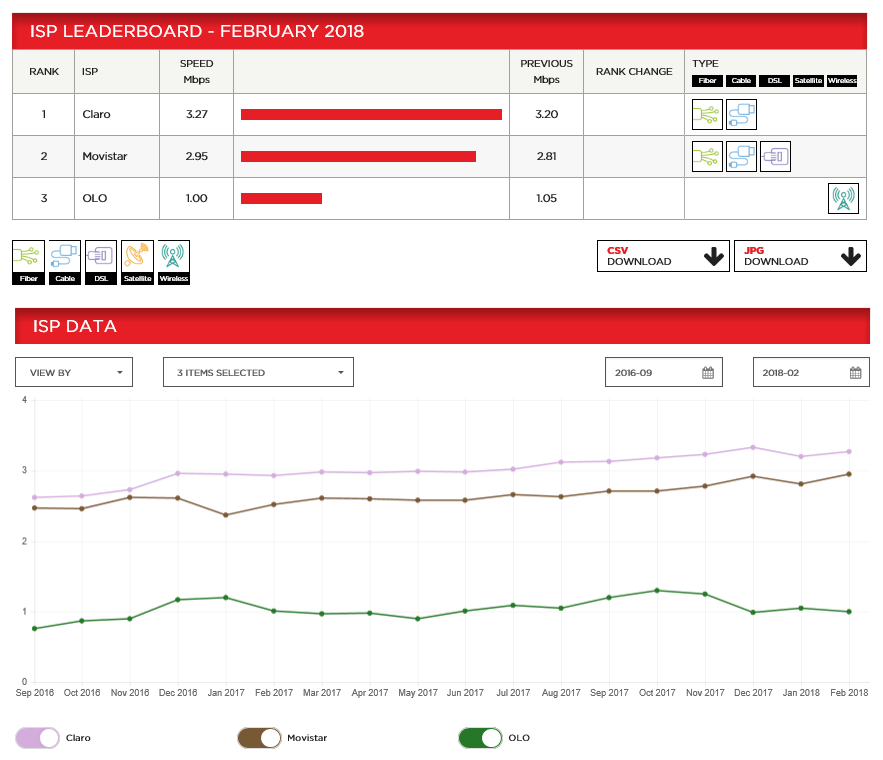Select the Satellite dish legend icon
Image resolution: width=883 pixels, height=760 pixels.
pos(137,262)
